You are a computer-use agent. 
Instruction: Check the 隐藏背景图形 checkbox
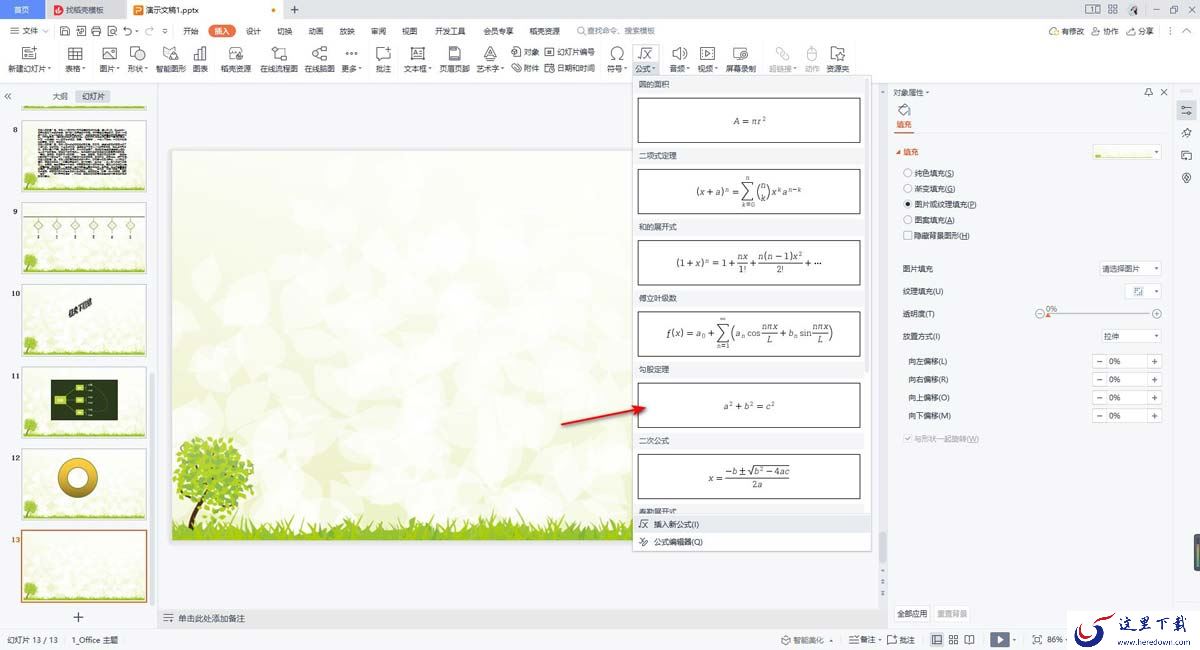point(908,236)
